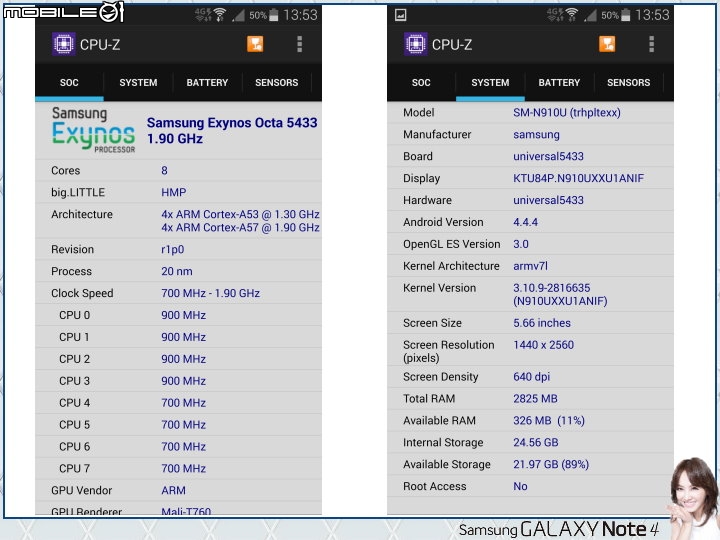Tap the Hardware row label
The image size is (720, 540).
tap(428, 200)
